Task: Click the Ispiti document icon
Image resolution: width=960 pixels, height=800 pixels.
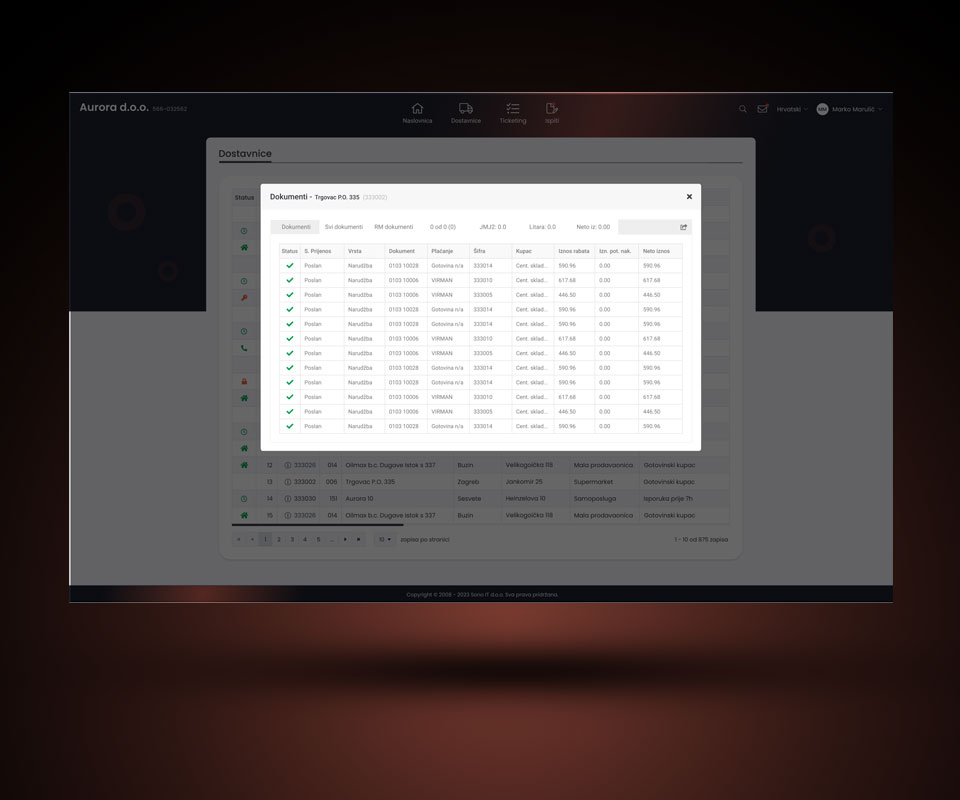Action: coord(552,109)
